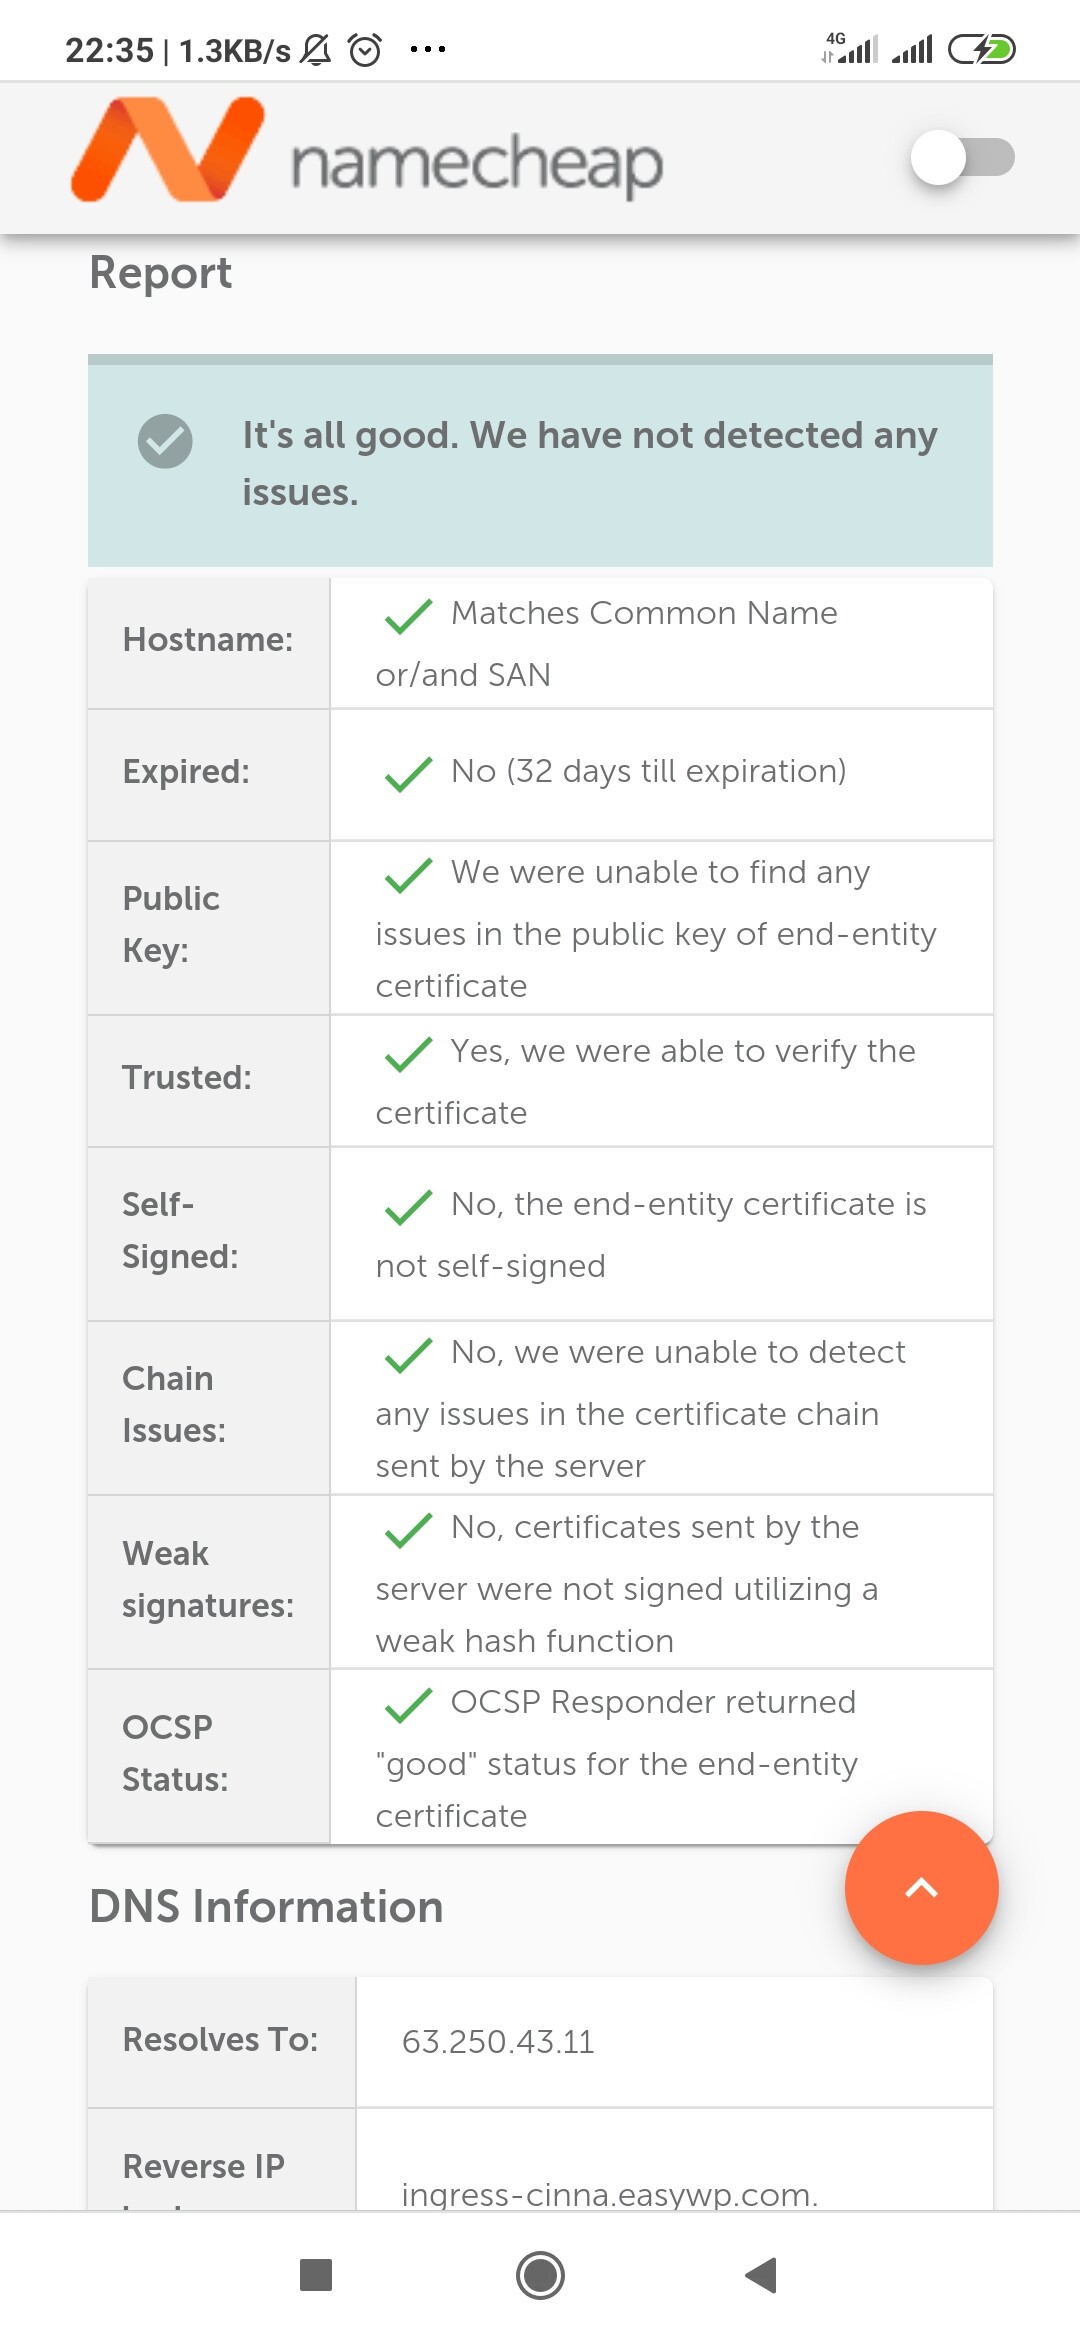
Task: Tap the gray checkmark circle in banner
Action: tap(165, 441)
